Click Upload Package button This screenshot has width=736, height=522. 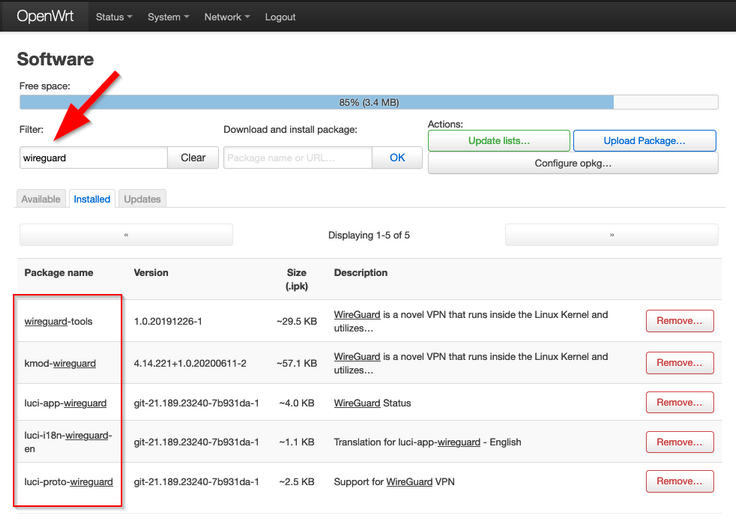click(x=644, y=141)
